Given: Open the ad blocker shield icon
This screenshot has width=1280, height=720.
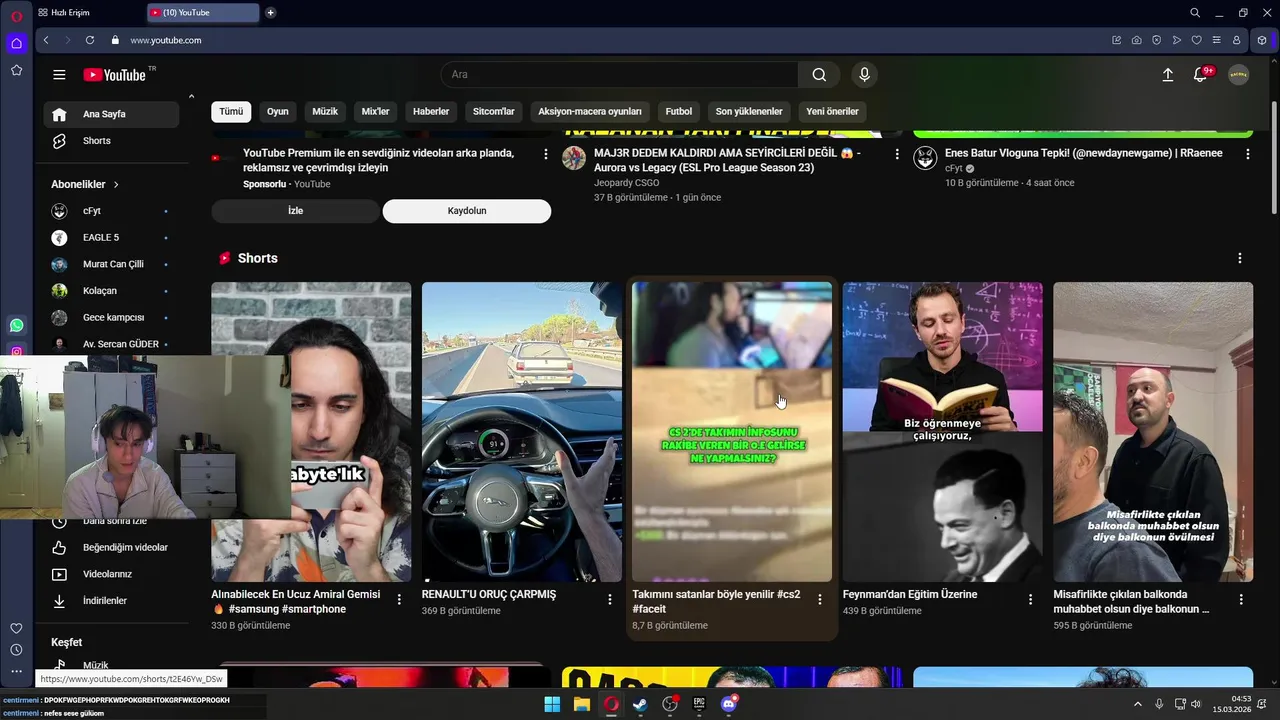Looking at the screenshot, I should pos(1157,40).
